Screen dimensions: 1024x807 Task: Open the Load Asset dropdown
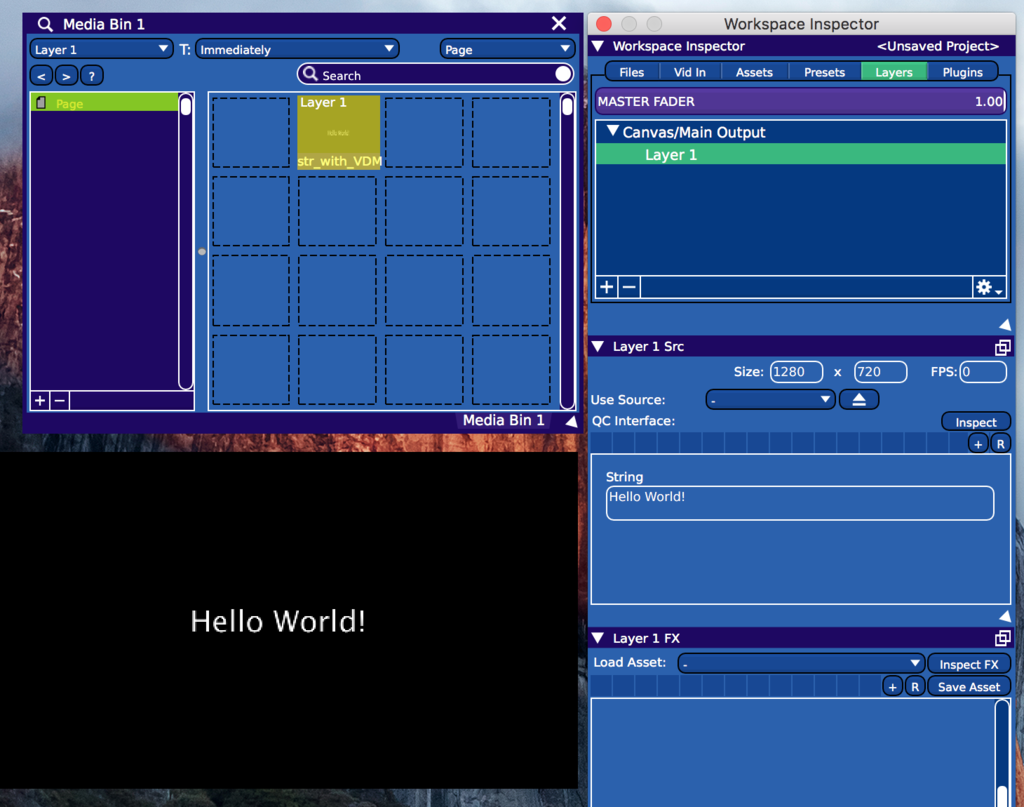pos(801,663)
